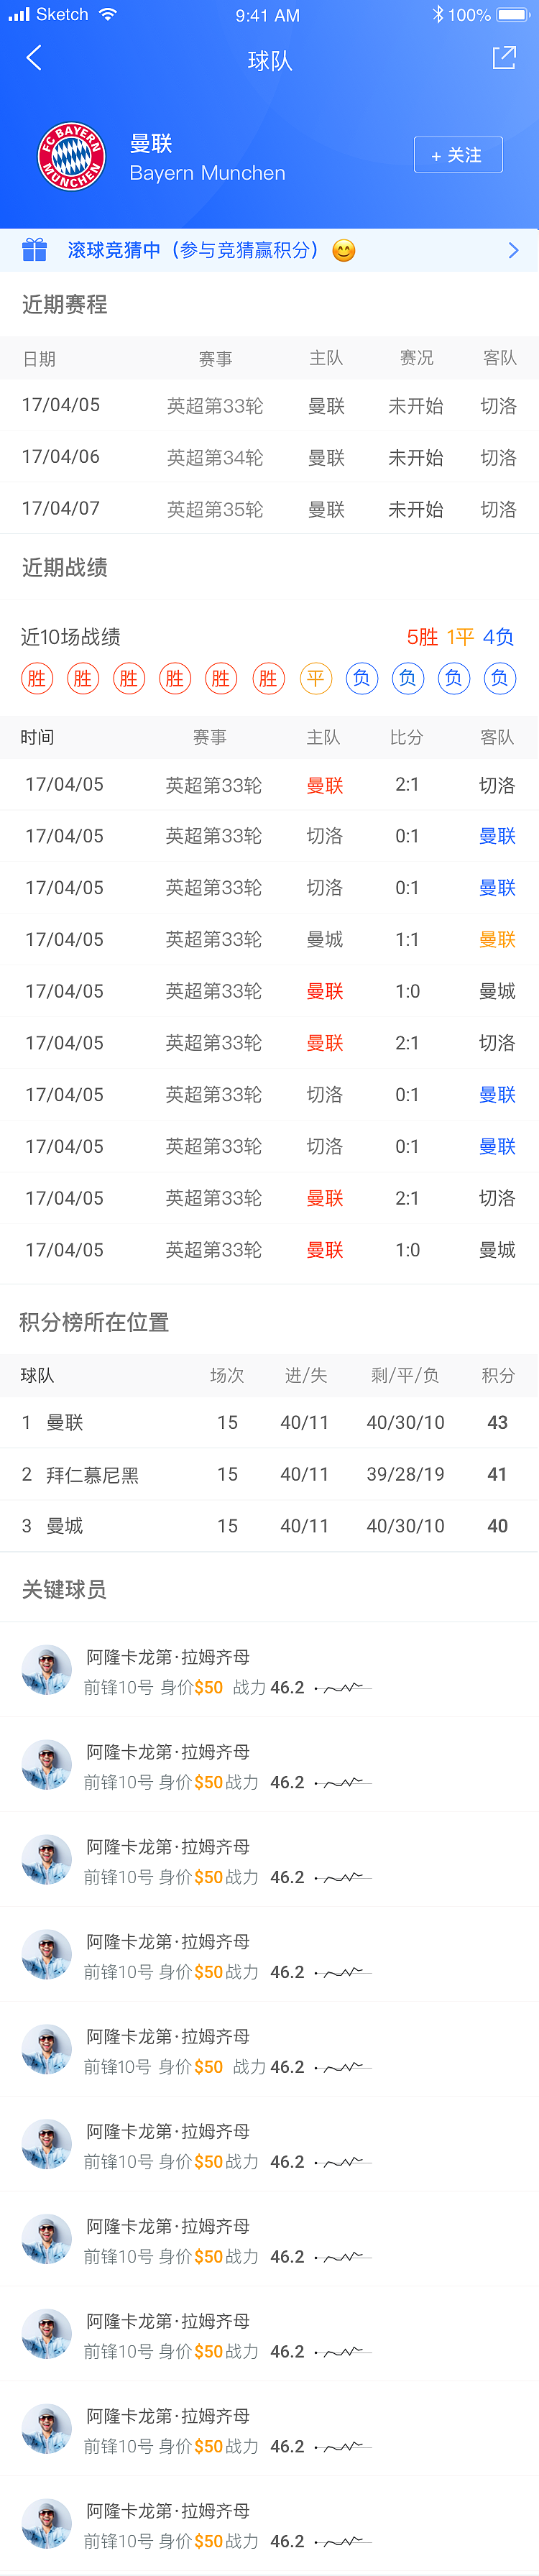Tap the 英超第34轮 fixture cell
This screenshot has height=2576, width=539.
[x=215, y=458]
